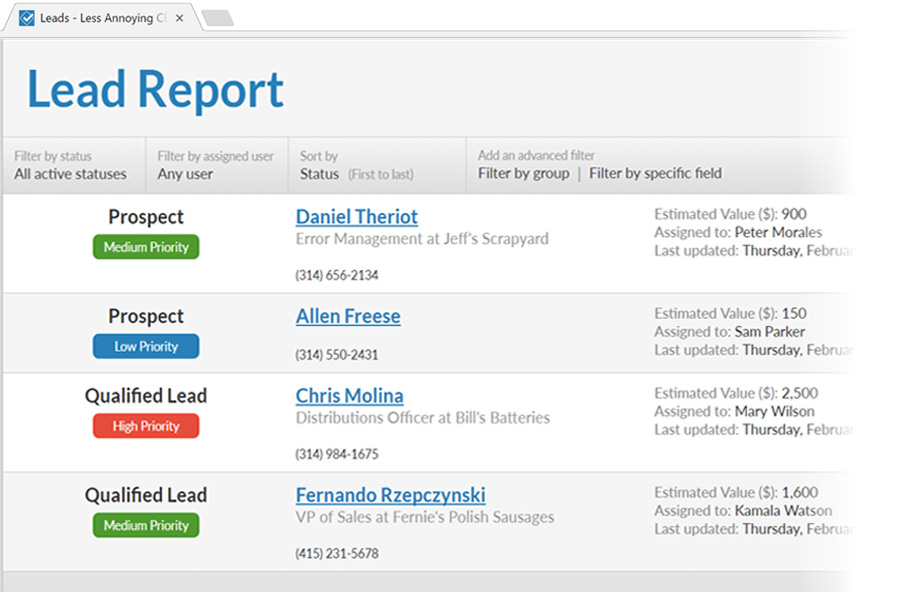Click the red High Priority badge
This screenshot has height=592, width=902.
tap(146, 426)
